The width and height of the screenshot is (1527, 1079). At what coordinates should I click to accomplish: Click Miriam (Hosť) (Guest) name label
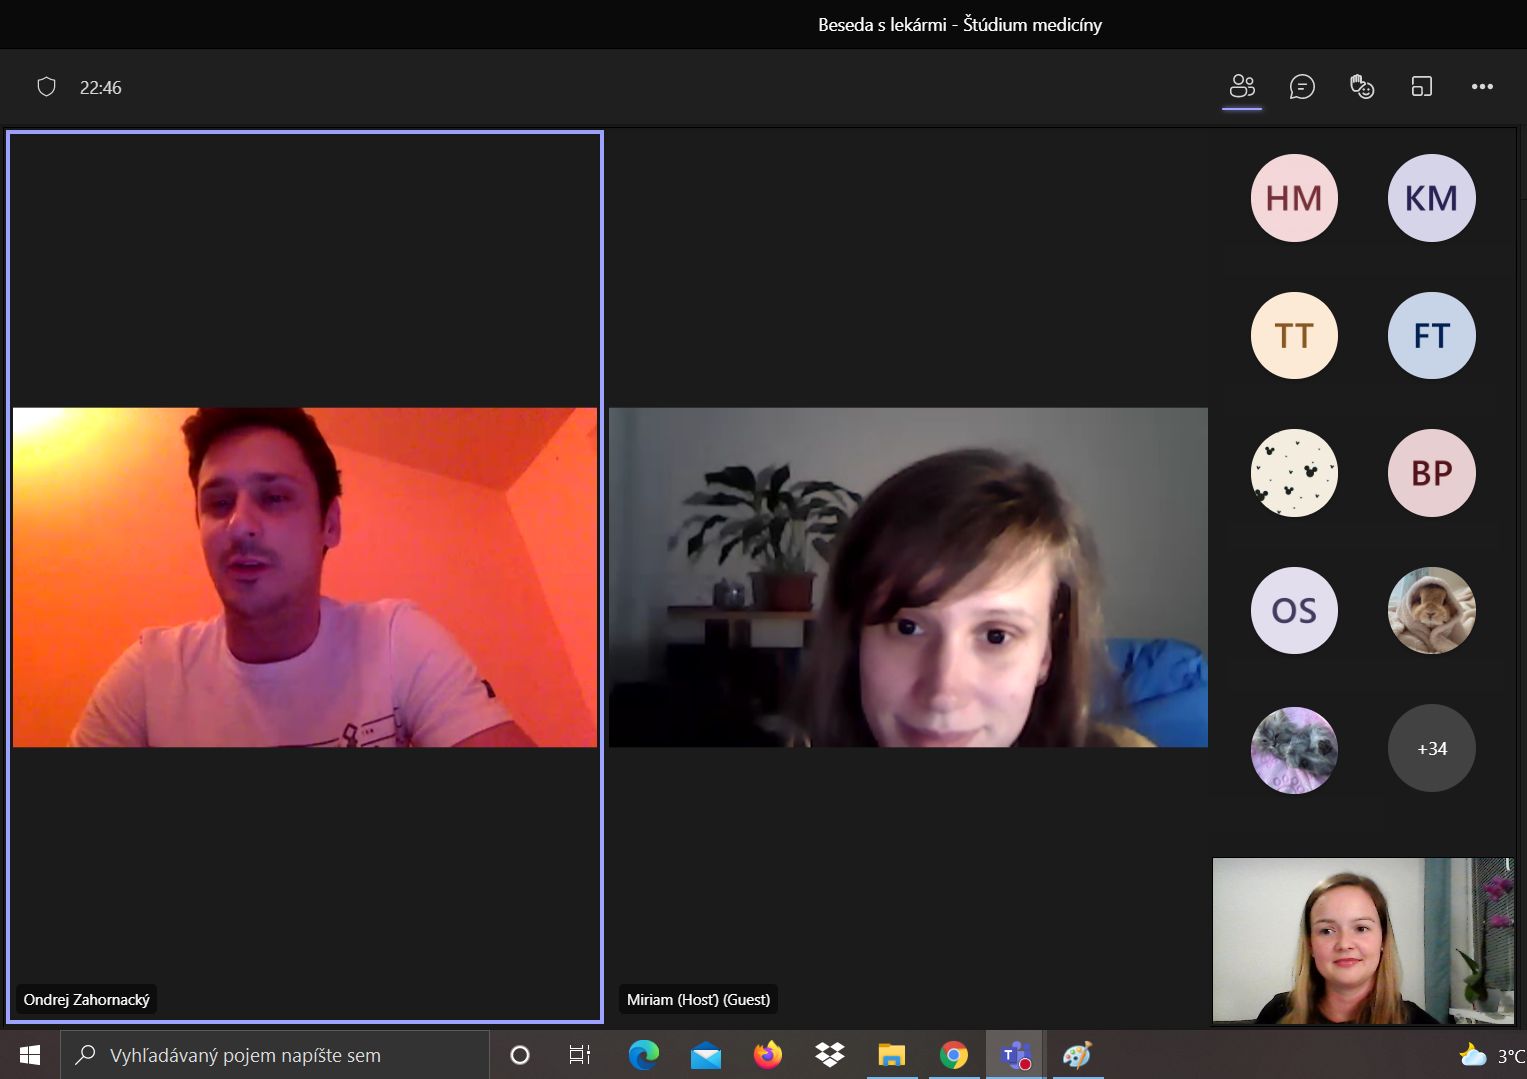tap(698, 999)
